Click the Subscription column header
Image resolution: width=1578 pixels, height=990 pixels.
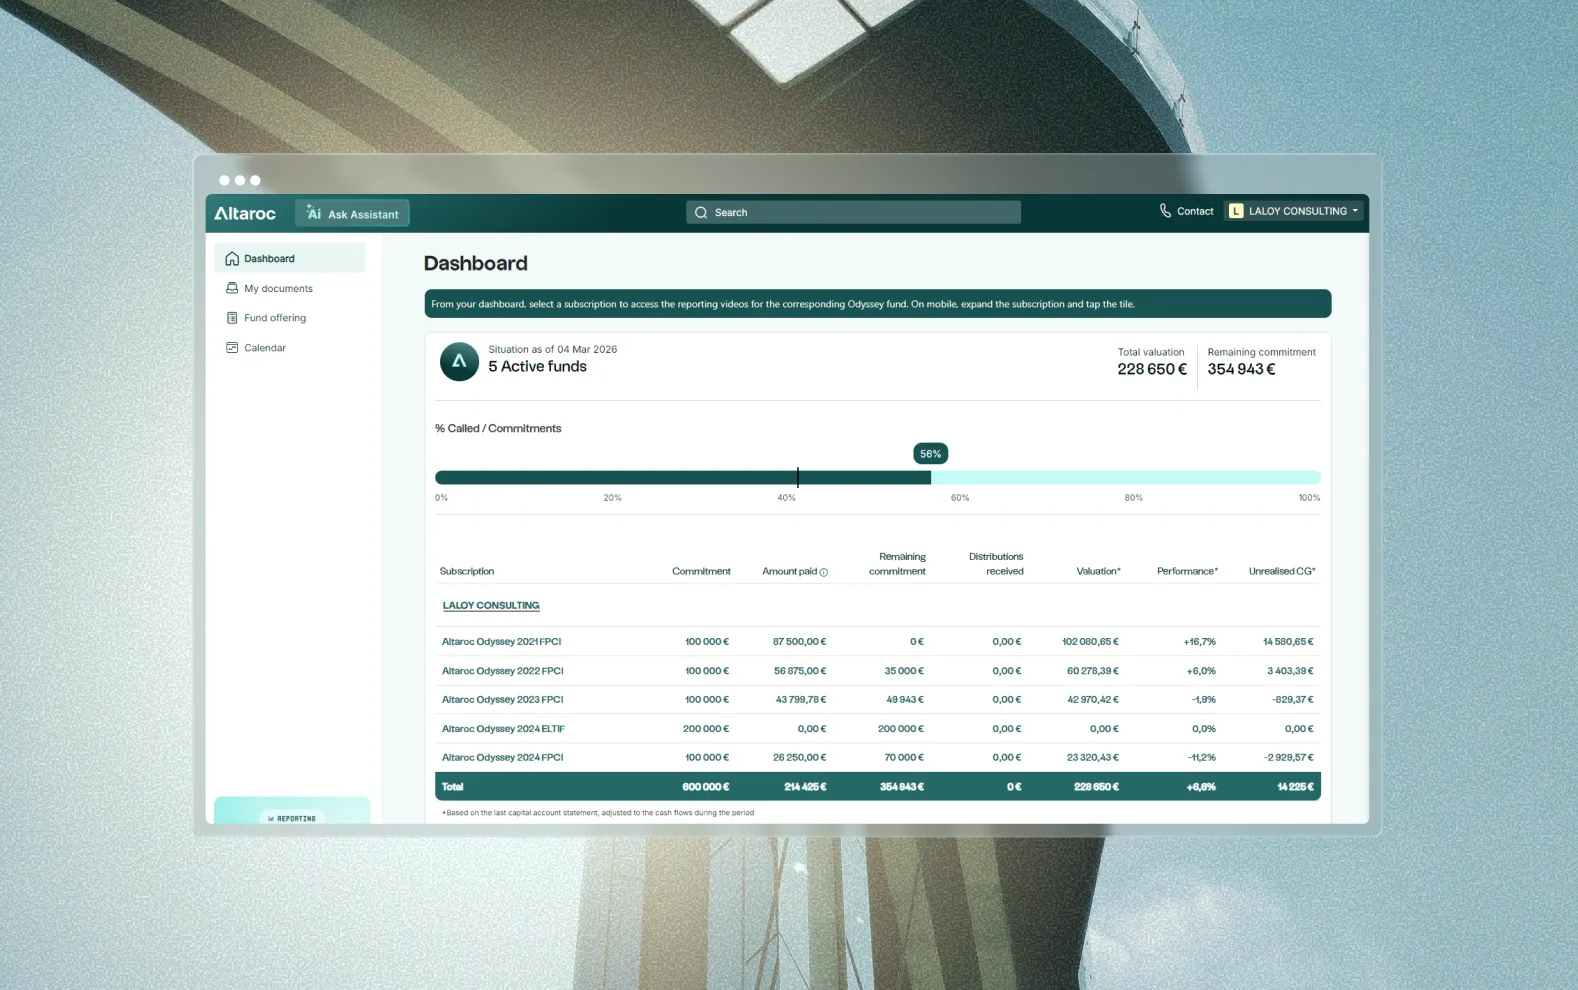click(x=467, y=571)
